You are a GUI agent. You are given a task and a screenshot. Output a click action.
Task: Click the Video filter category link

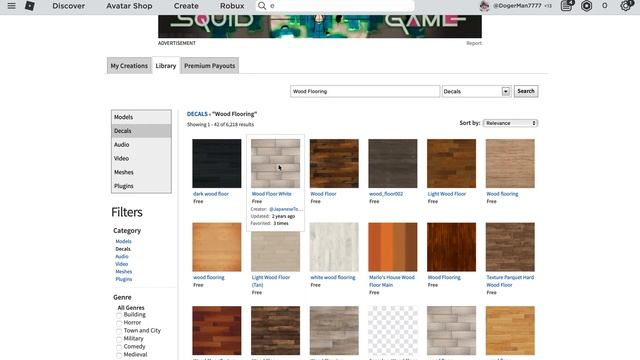121,264
